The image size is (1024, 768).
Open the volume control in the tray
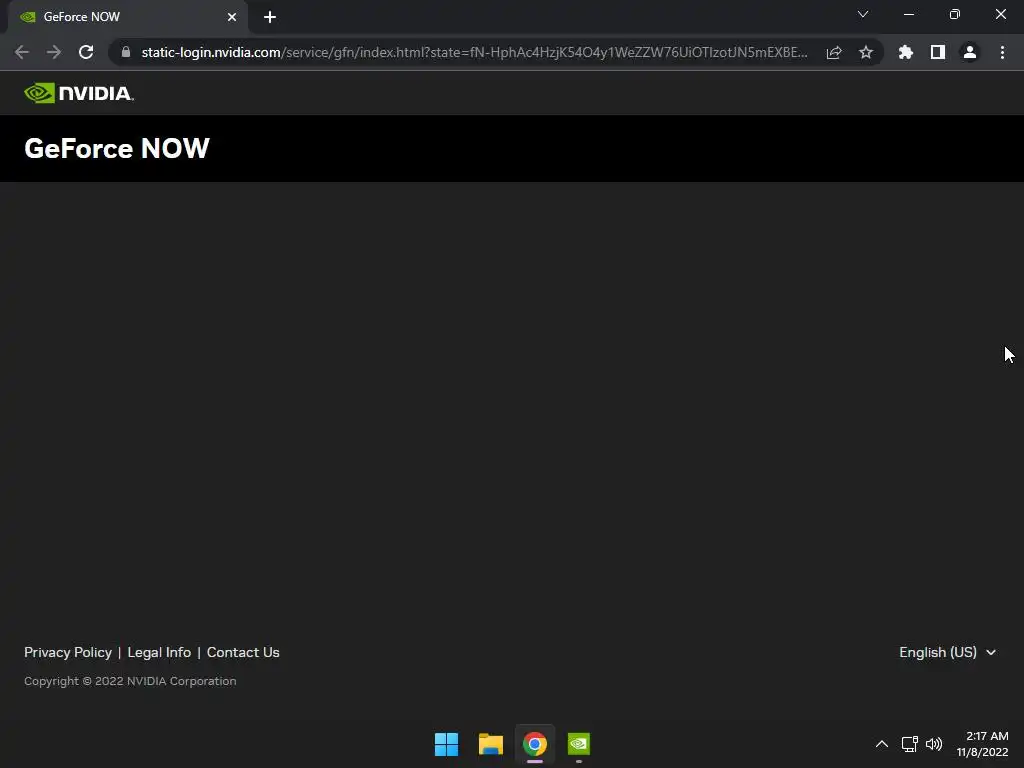(934, 744)
